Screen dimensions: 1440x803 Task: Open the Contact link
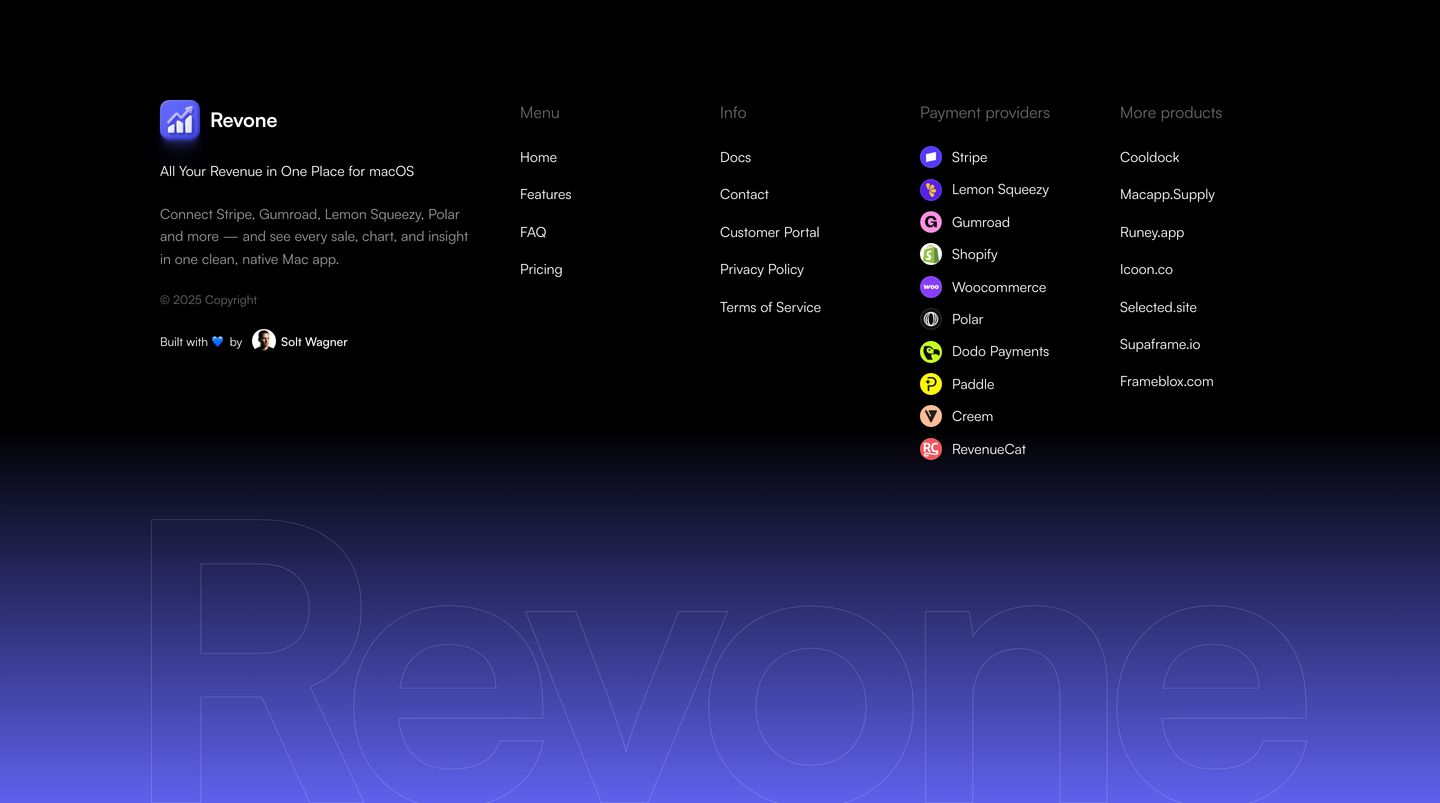click(x=744, y=194)
